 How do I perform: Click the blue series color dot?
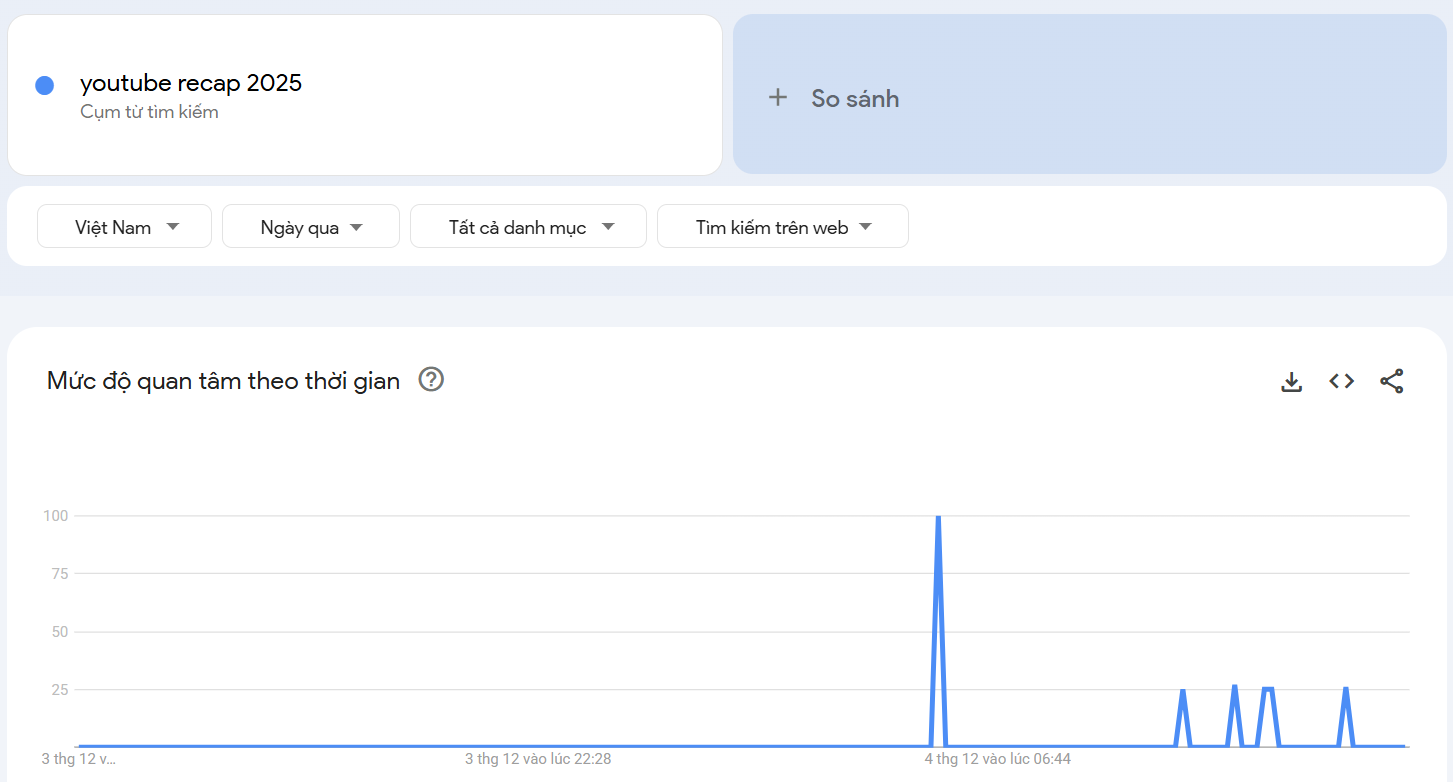pos(44,85)
